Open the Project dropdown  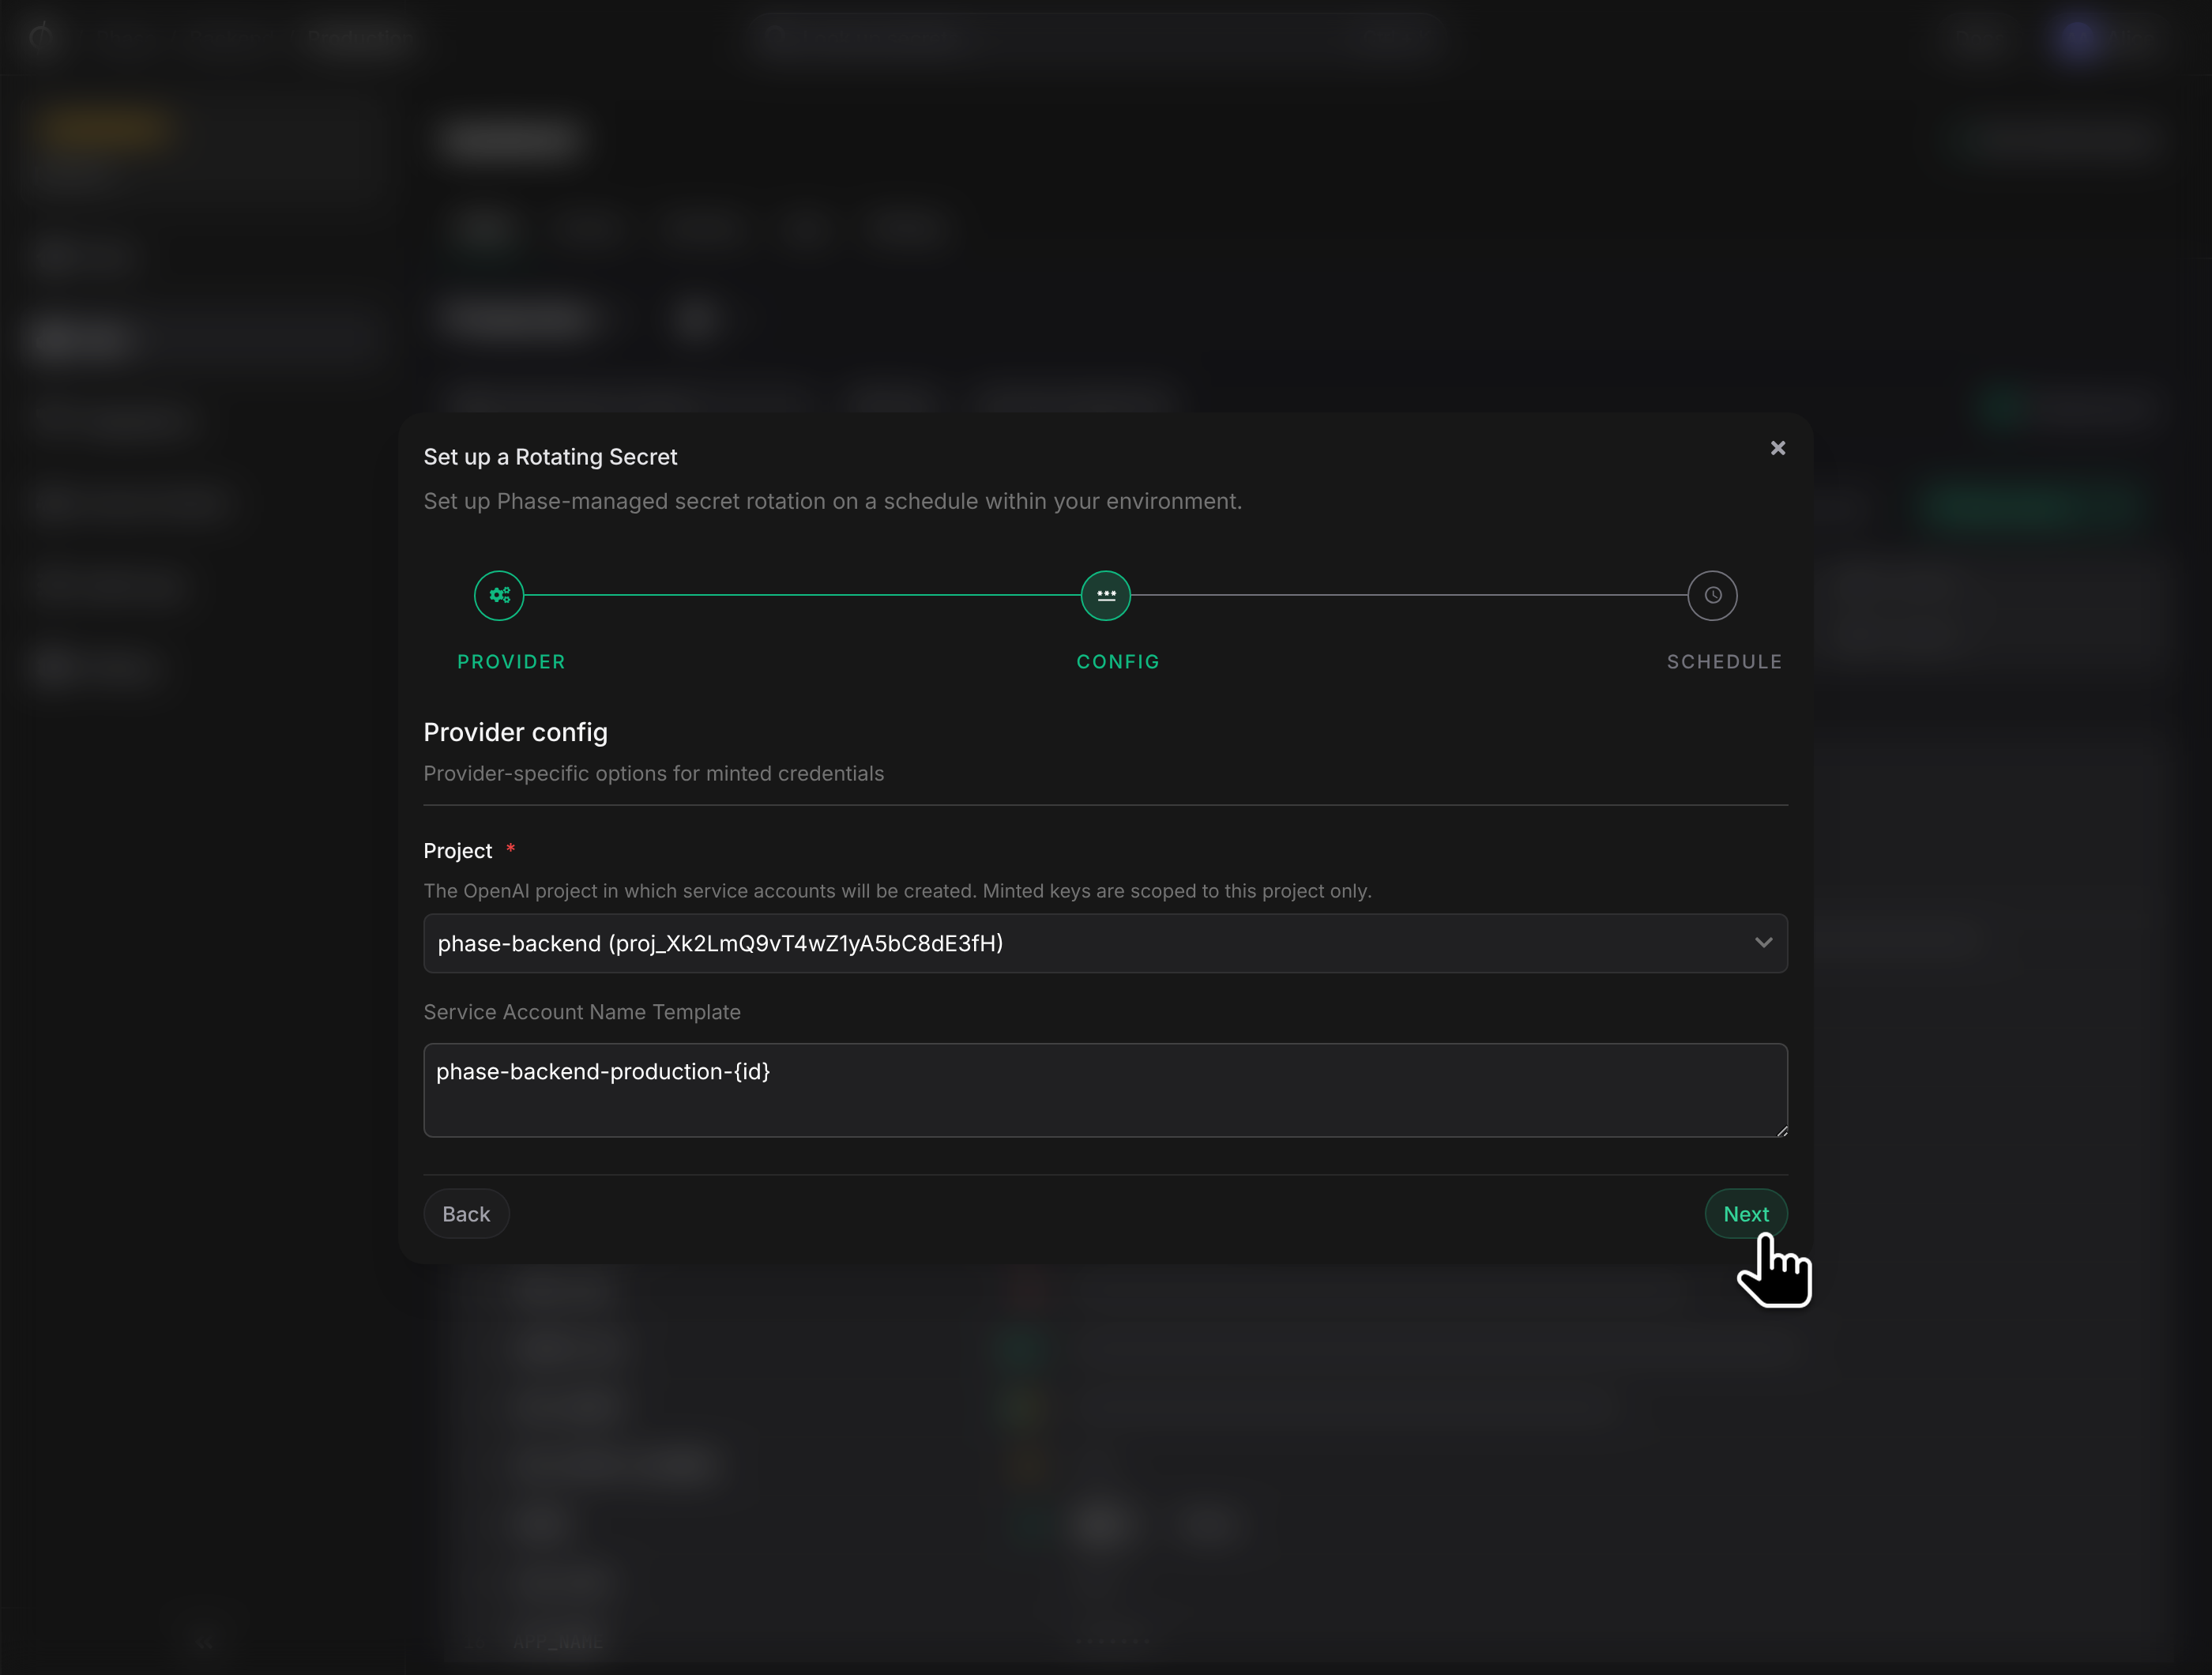pos(1105,943)
